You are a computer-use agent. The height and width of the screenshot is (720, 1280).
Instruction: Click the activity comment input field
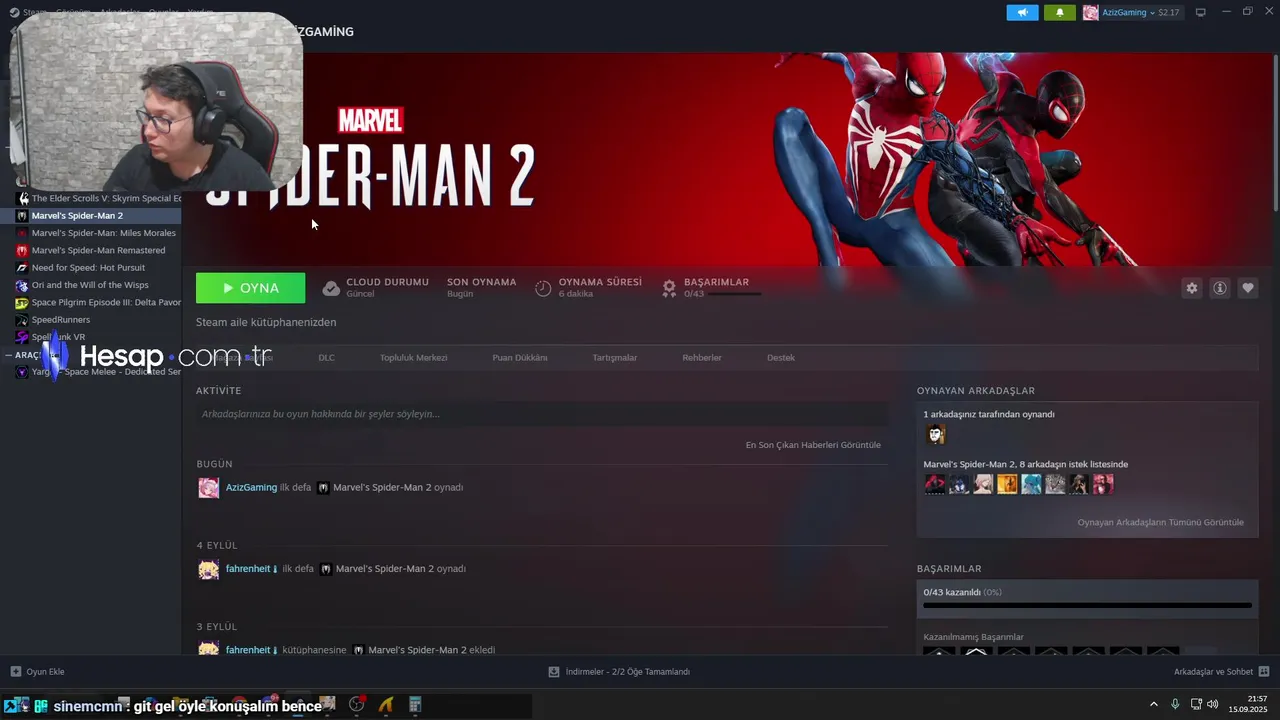[x=542, y=414]
